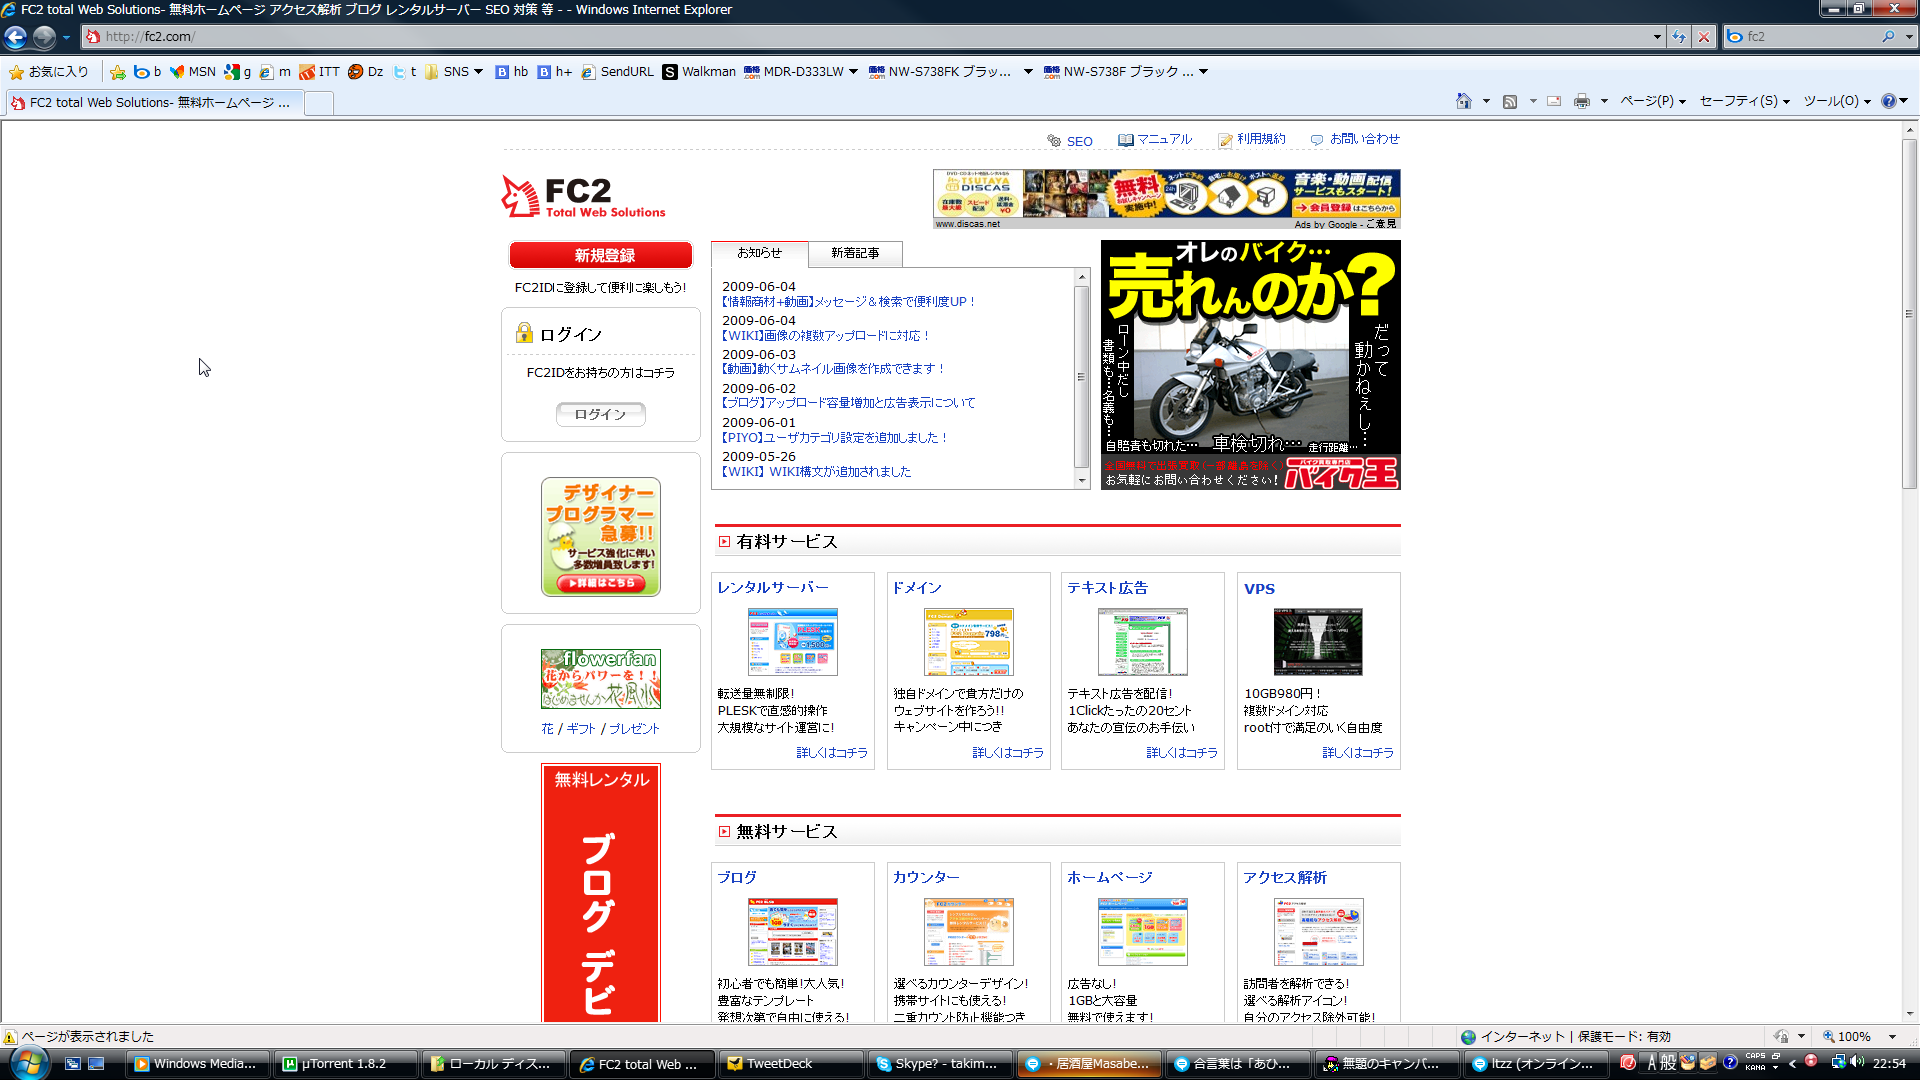Click the Refresh page icon

(1679, 37)
